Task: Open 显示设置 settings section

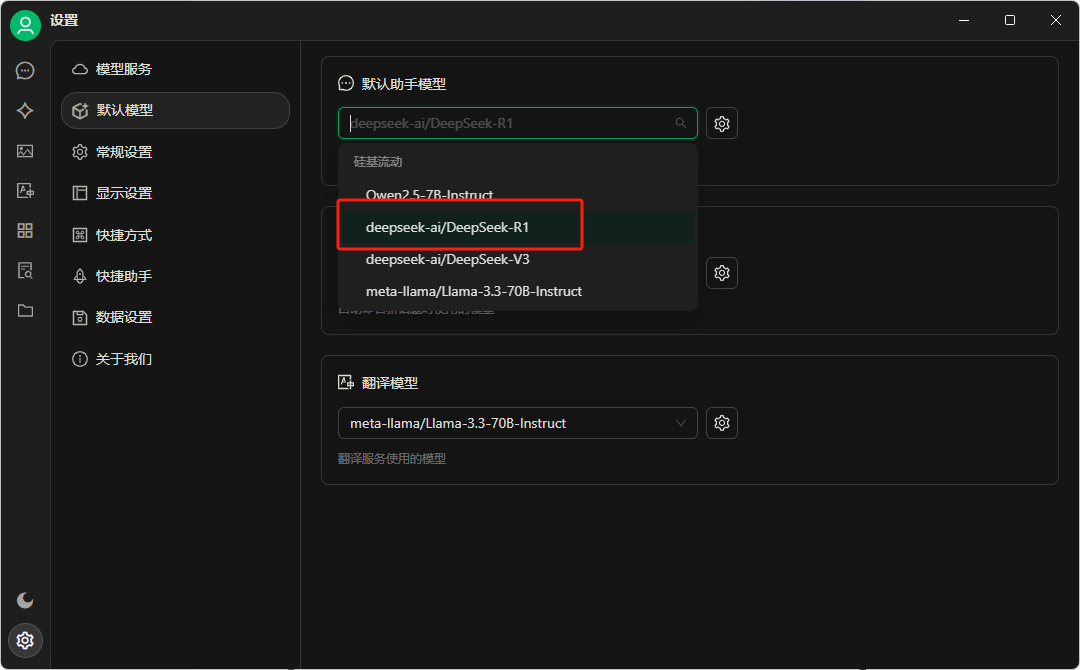Action: click(x=175, y=193)
